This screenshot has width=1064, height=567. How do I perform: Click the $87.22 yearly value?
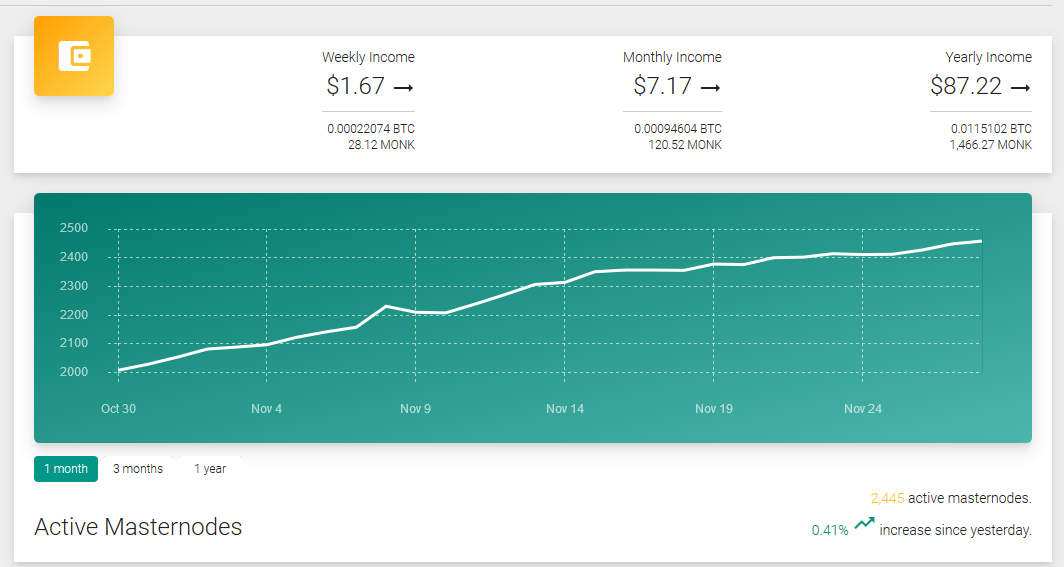click(966, 86)
